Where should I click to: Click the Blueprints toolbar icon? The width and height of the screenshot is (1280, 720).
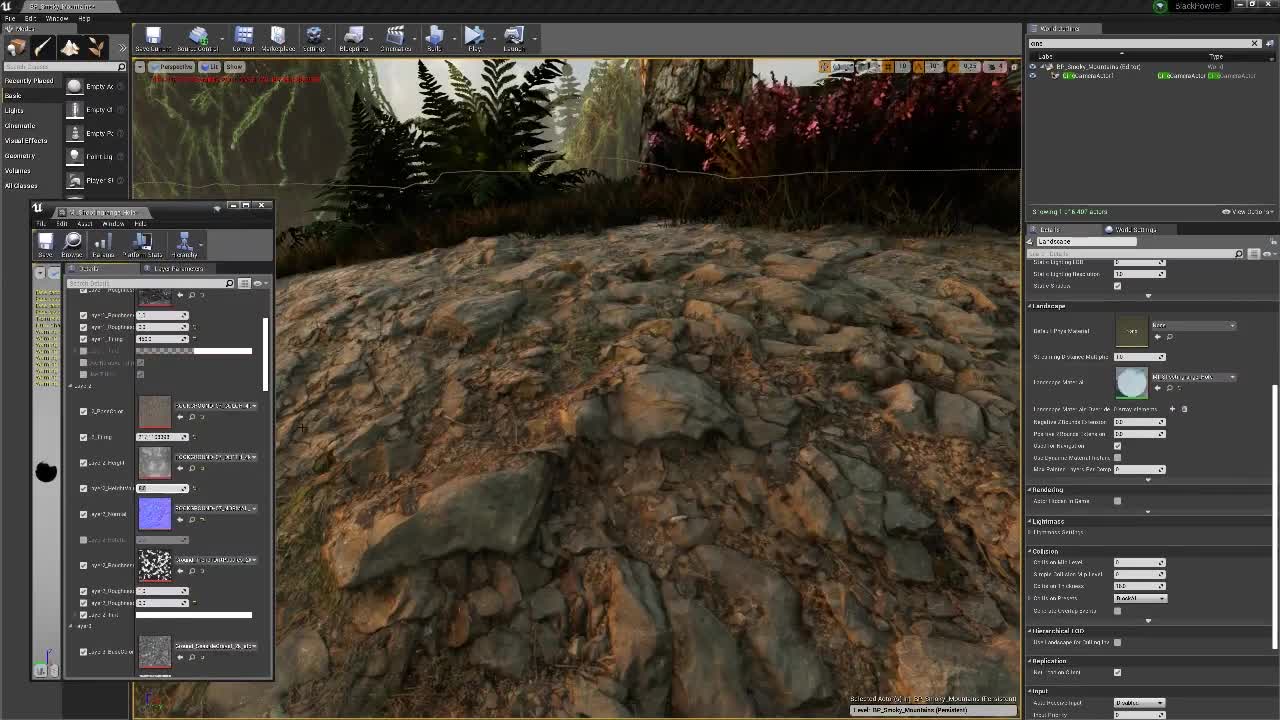353,39
